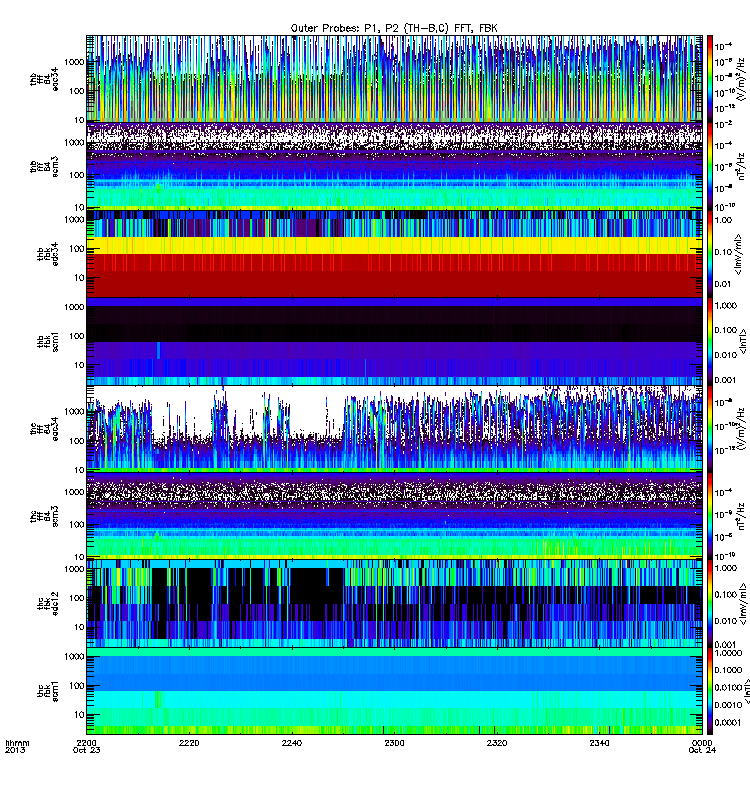Click the color bar of thb fbk edc34 panel
This screenshot has height=800, width=750.
[x=709, y=254]
